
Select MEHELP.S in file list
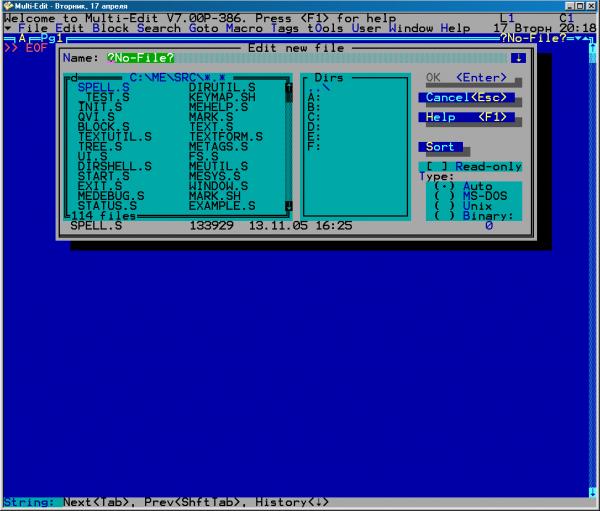218,107
